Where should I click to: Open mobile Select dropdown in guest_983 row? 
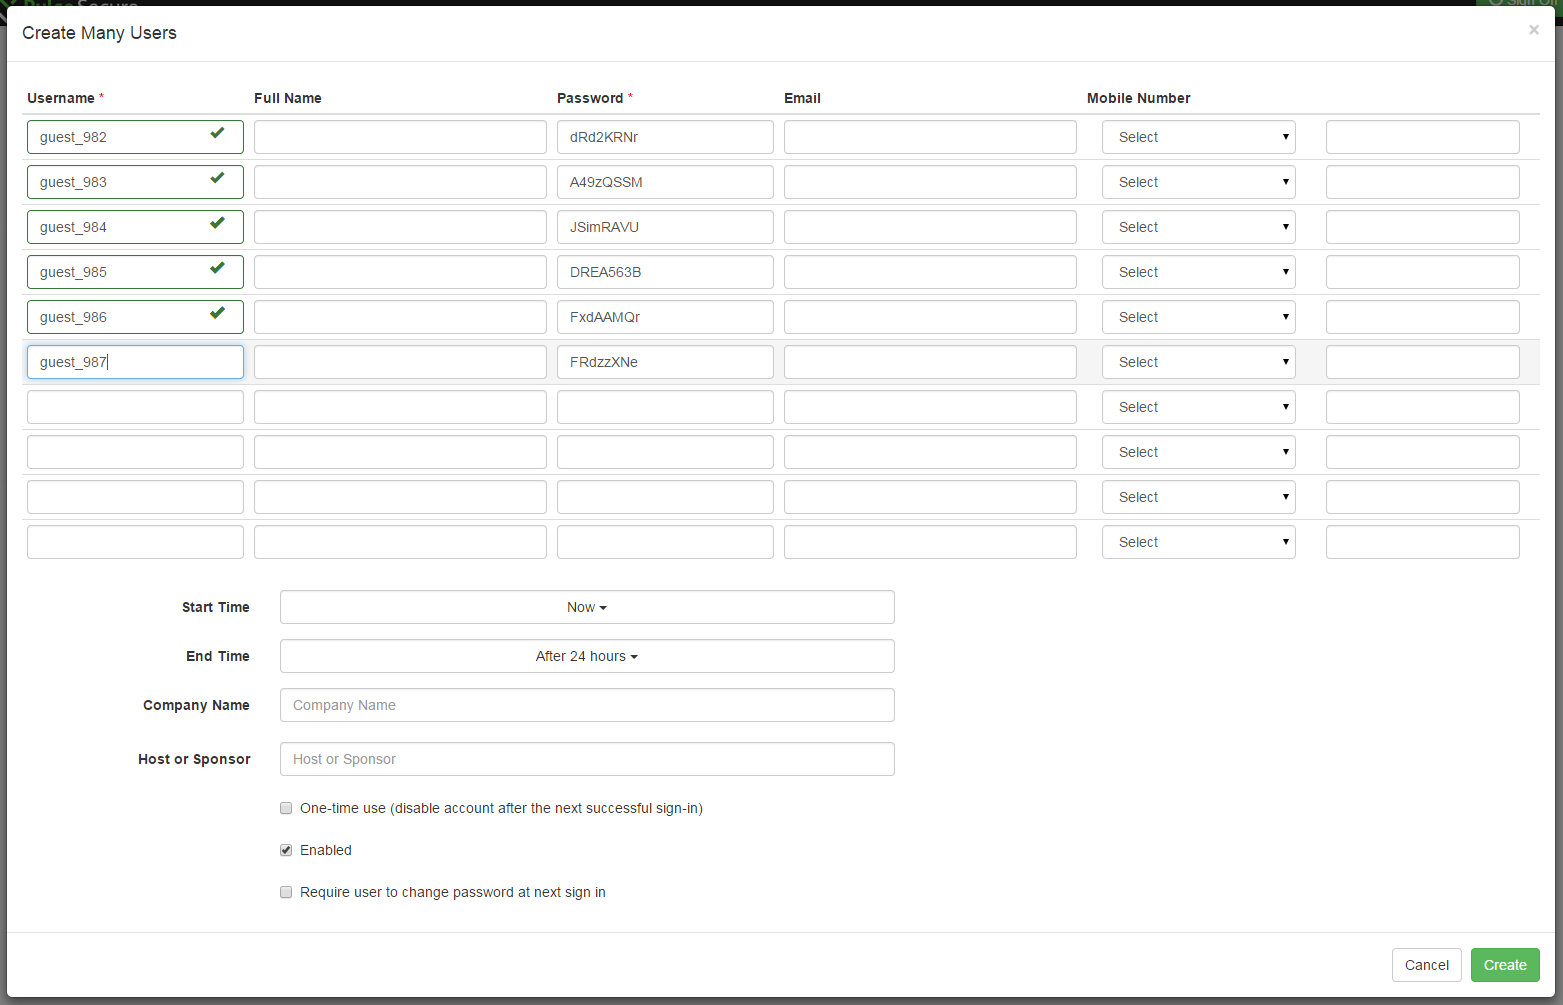coord(1198,182)
